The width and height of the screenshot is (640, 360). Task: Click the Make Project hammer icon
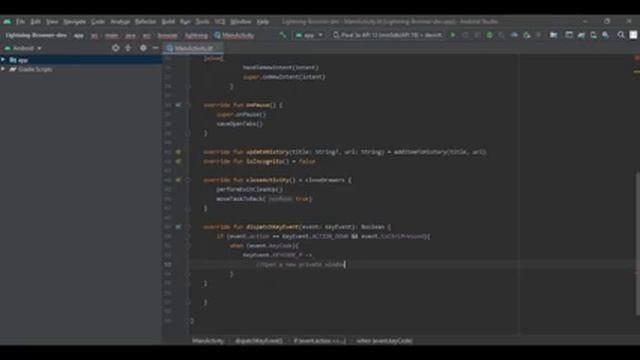point(283,36)
